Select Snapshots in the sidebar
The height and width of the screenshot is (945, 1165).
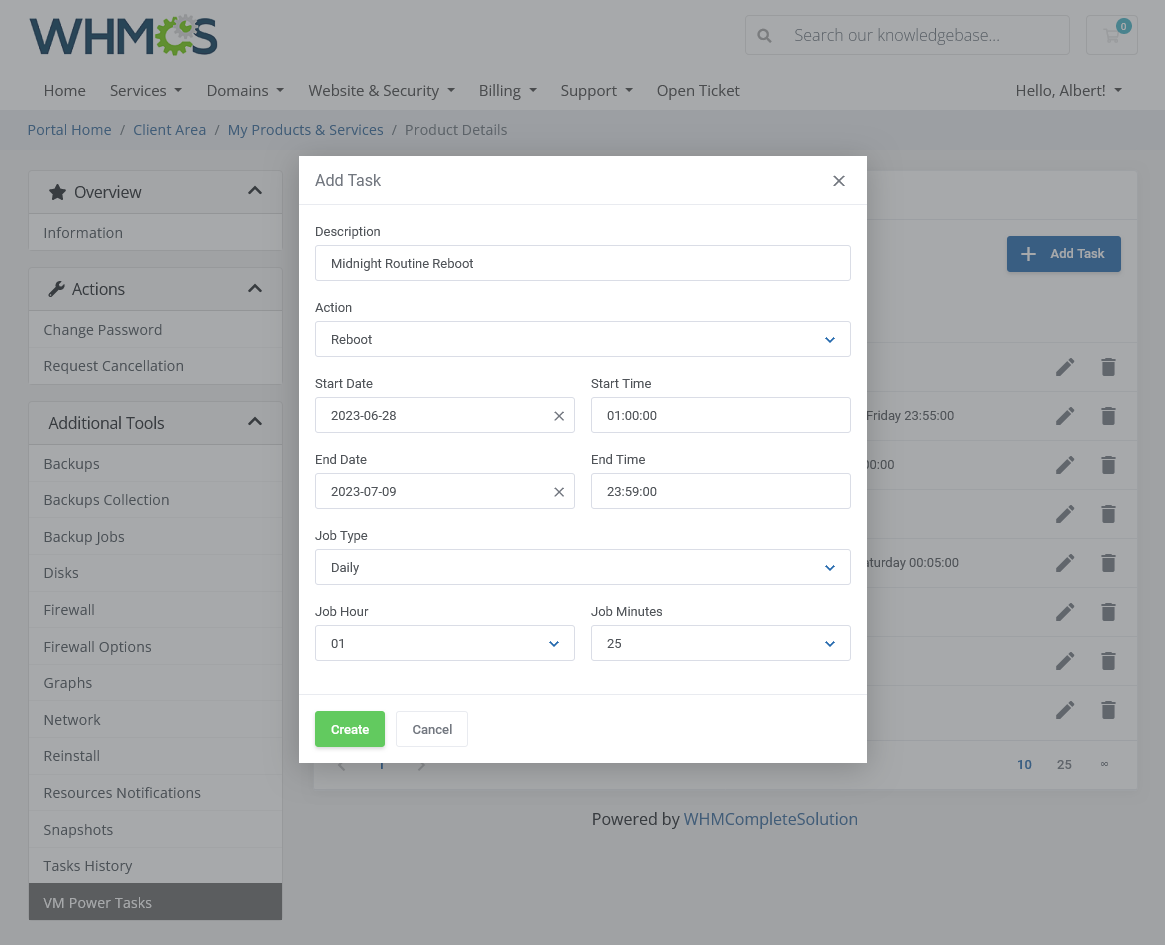coord(78,830)
